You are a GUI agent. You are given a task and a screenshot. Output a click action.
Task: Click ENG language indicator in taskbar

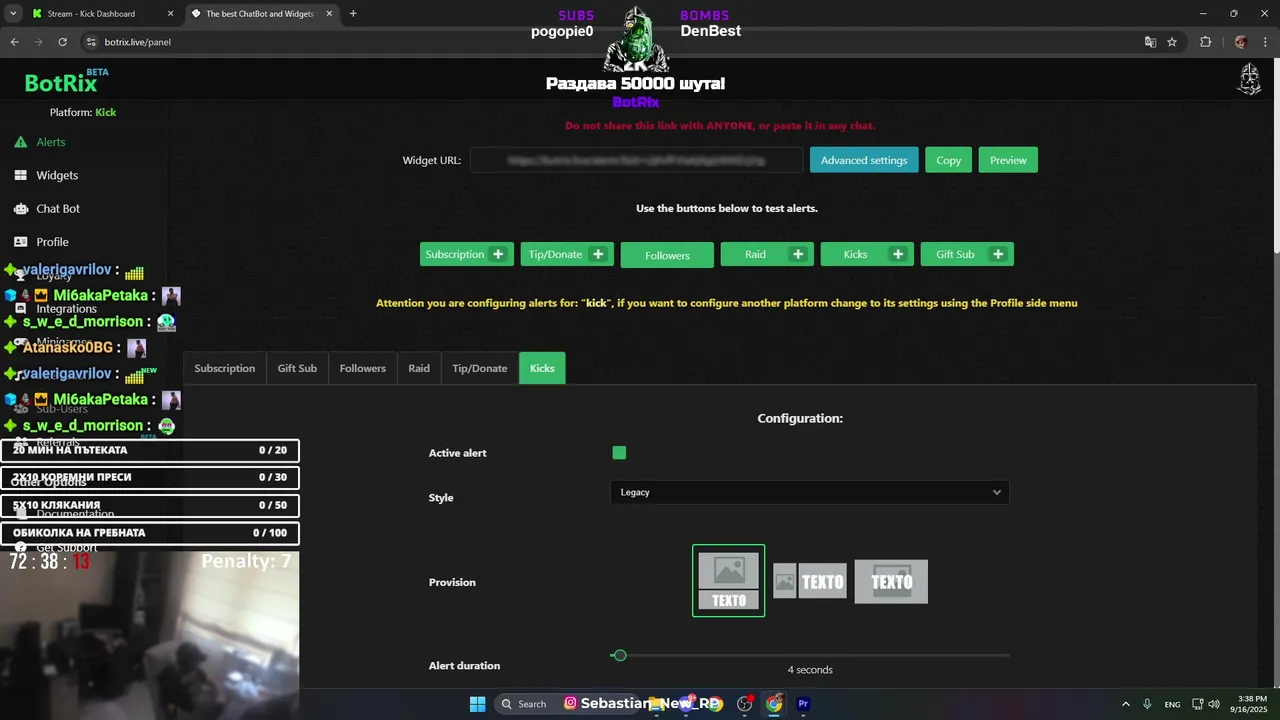coord(1172,704)
